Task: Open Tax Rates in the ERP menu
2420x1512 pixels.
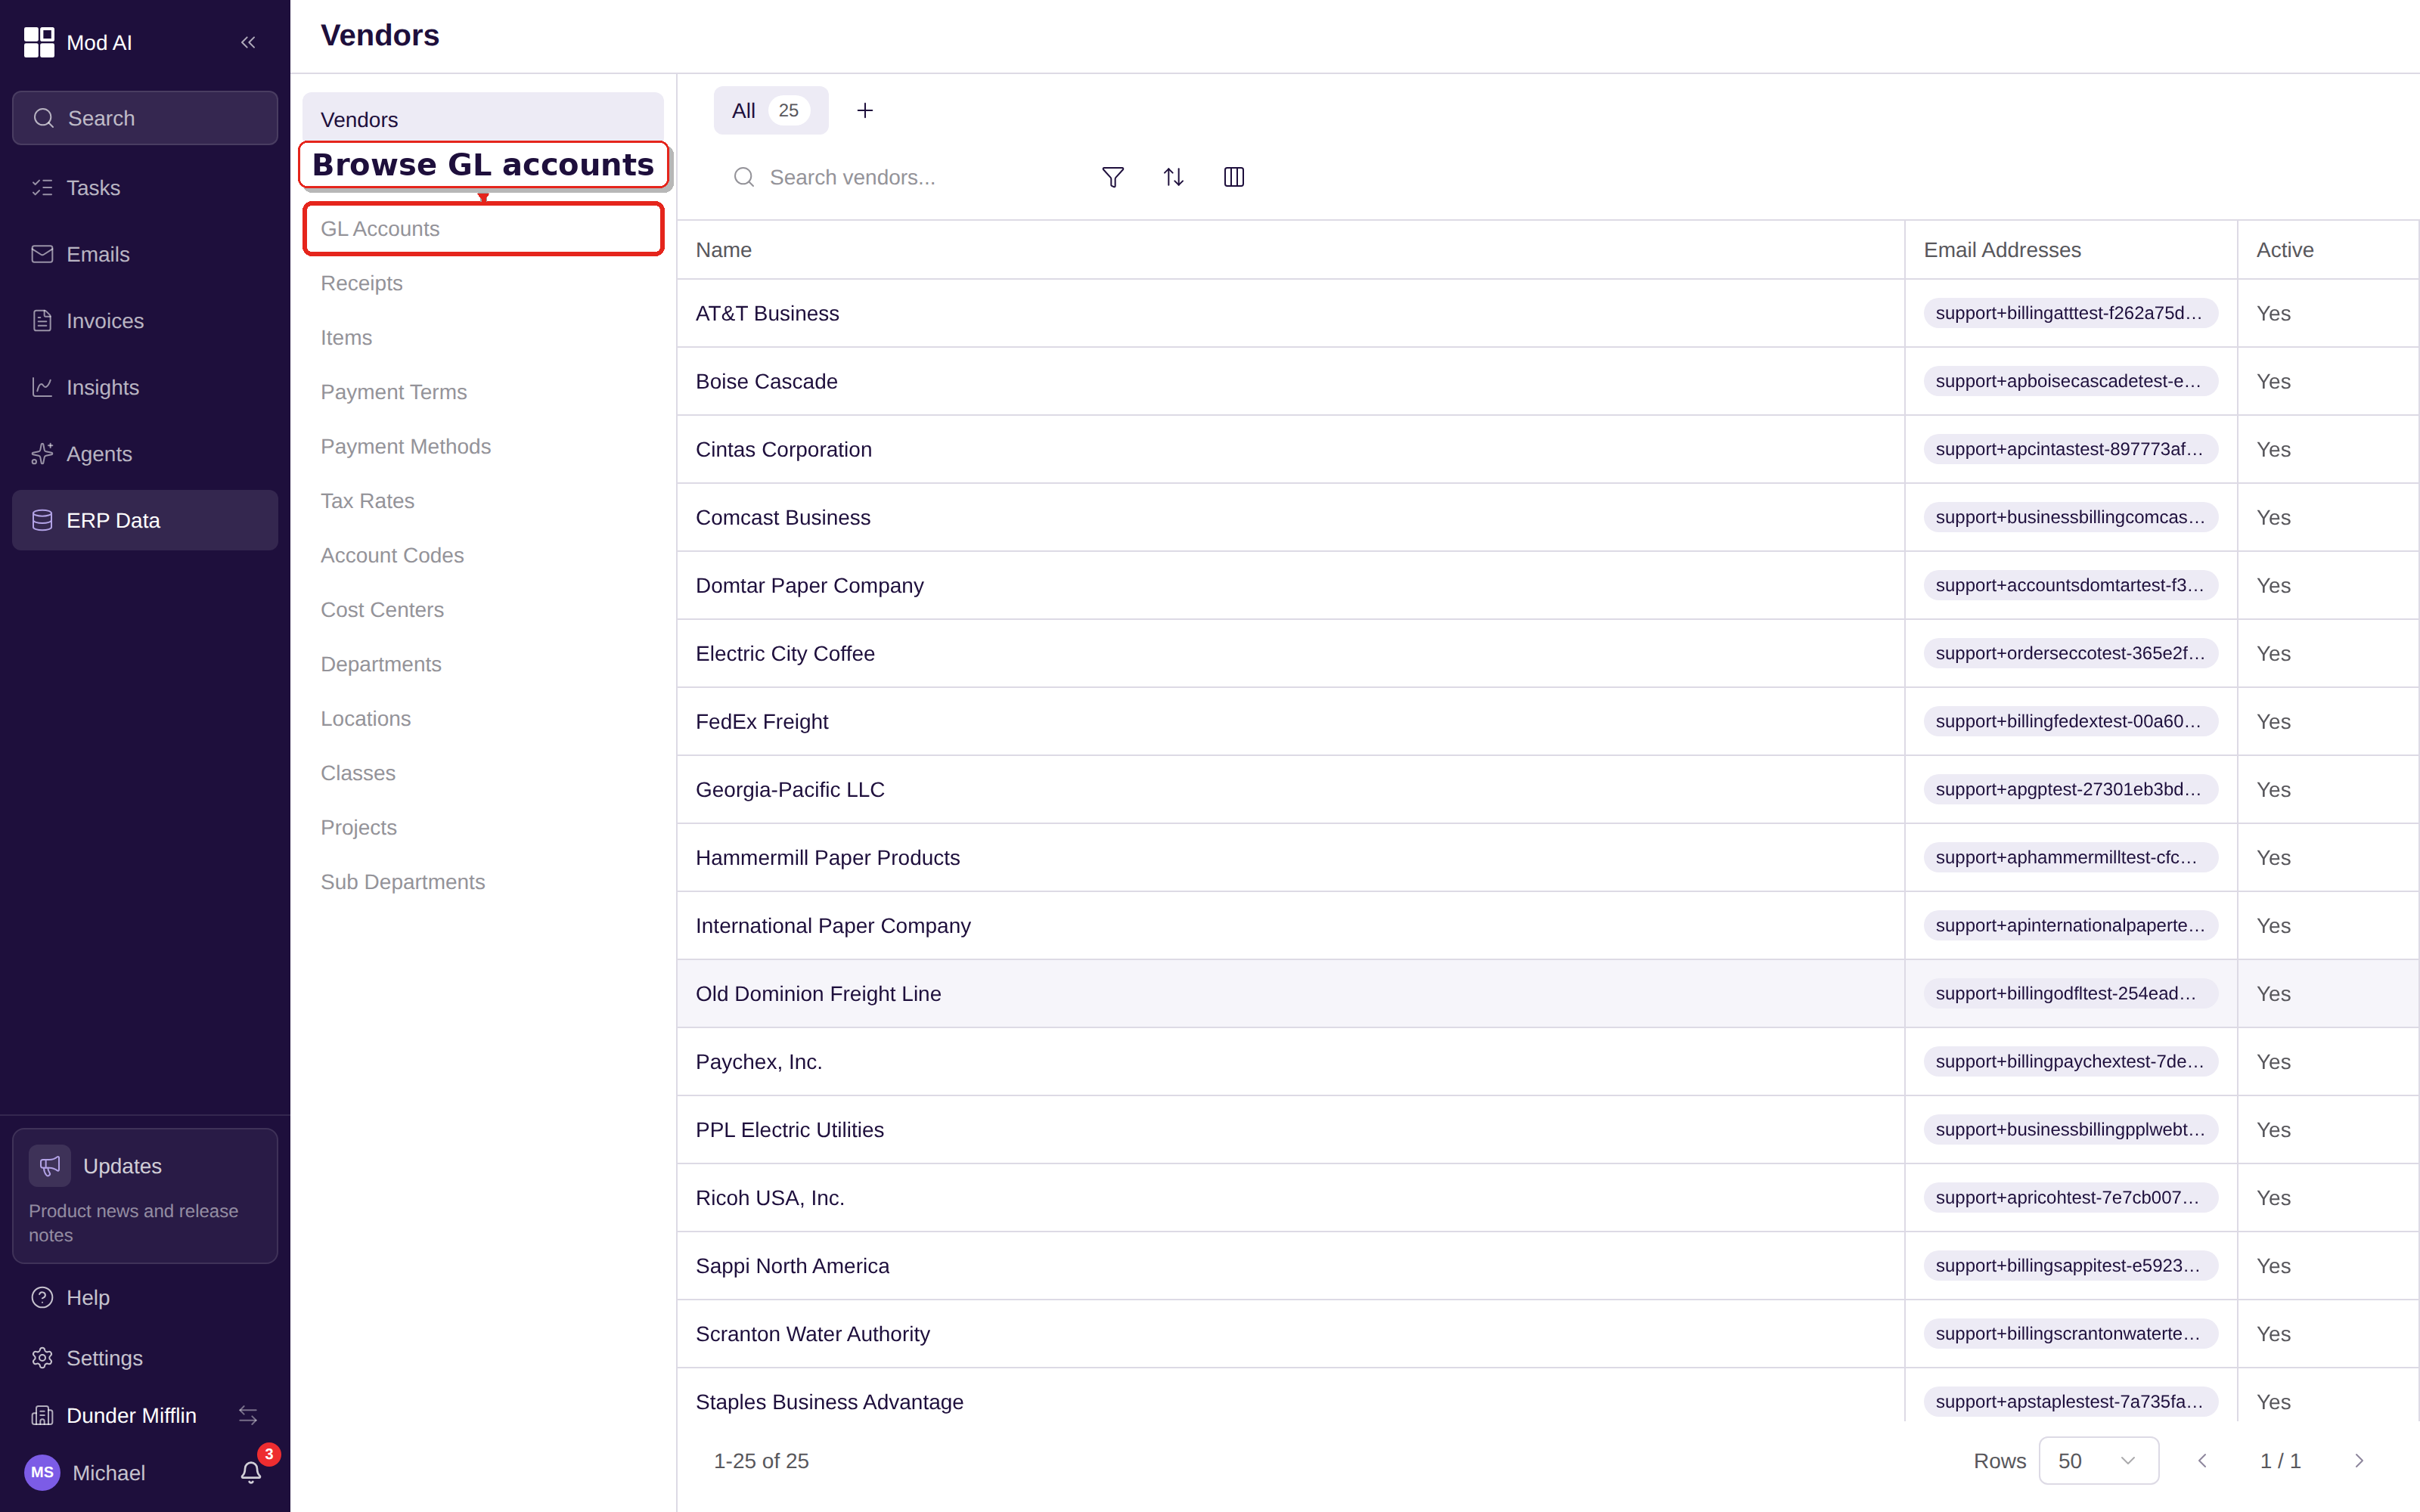Action: (x=483, y=501)
